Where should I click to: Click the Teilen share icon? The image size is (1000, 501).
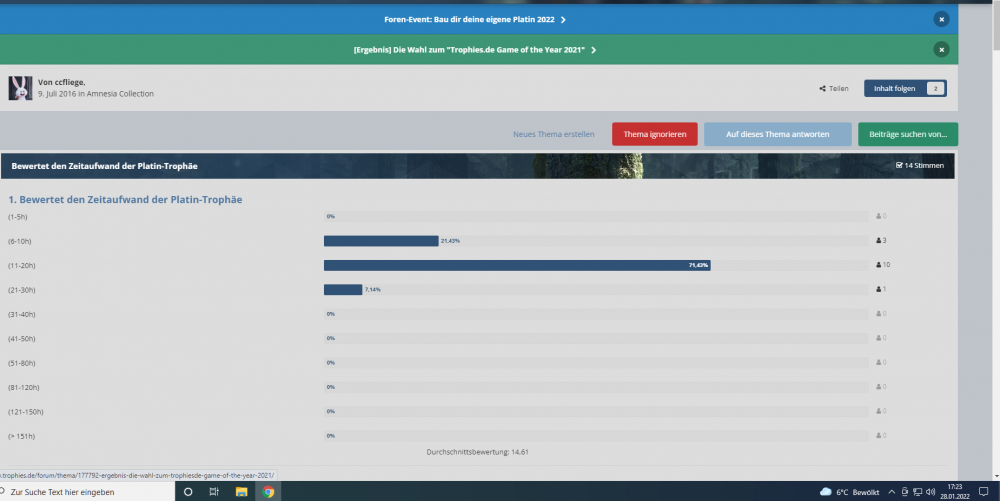coord(822,88)
